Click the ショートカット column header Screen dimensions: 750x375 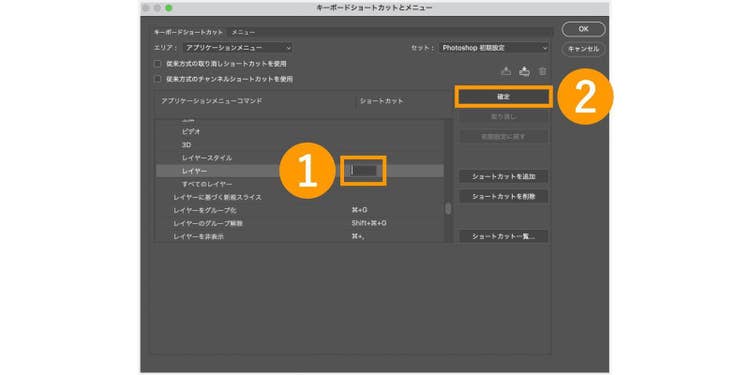pos(381,101)
